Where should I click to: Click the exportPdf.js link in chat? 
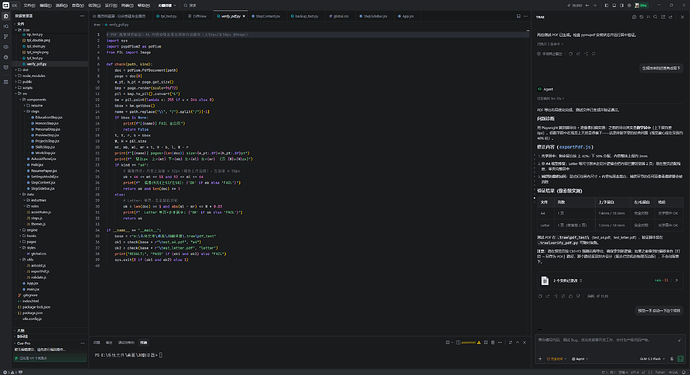coord(575,147)
